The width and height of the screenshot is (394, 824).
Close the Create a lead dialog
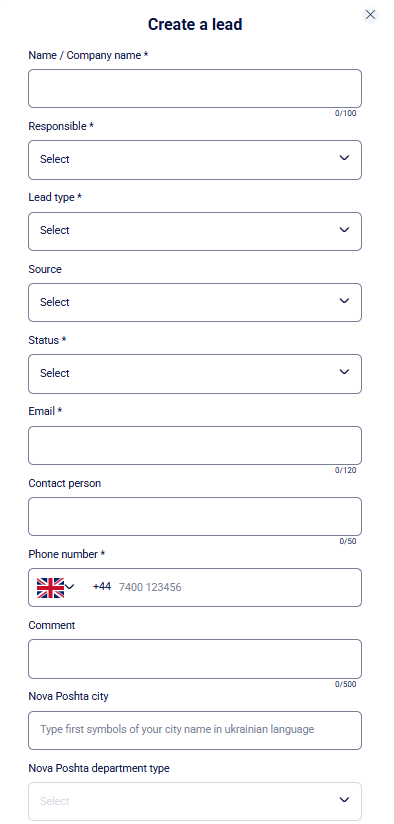pyautogui.click(x=370, y=15)
